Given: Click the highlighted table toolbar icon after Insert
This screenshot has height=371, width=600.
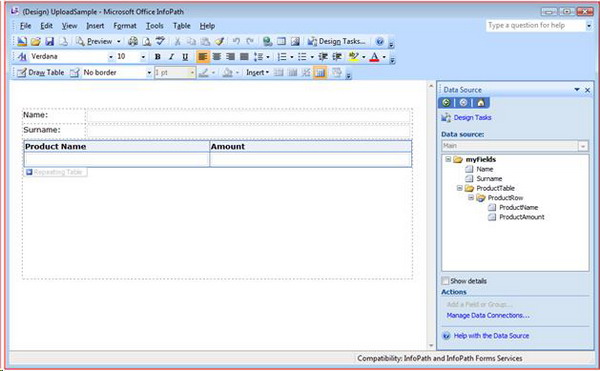Looking at the screenshot, I should (x=320, y=73).
